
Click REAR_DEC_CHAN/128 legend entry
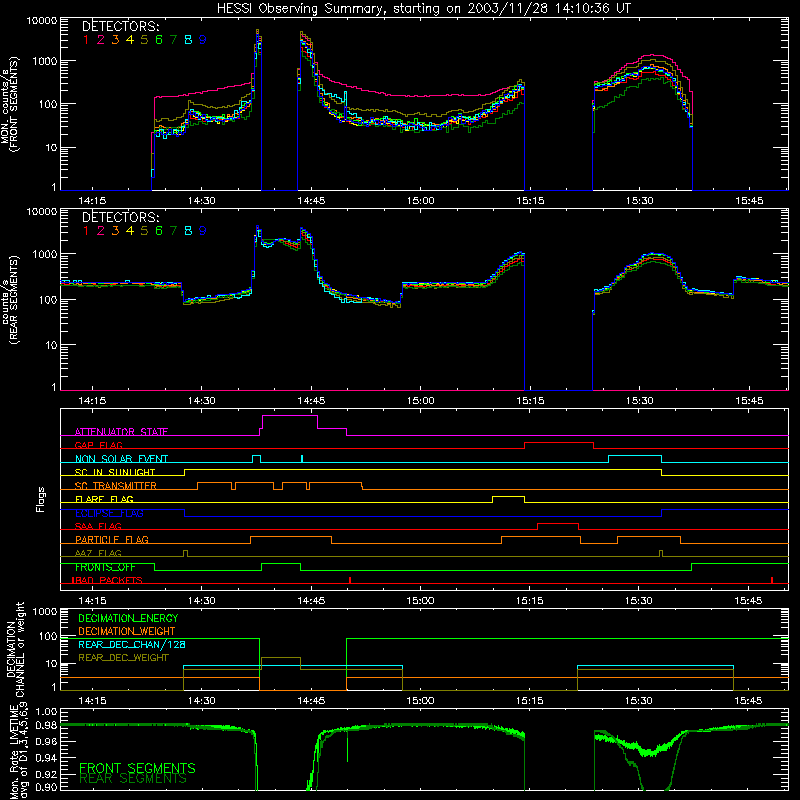[132, 644]
